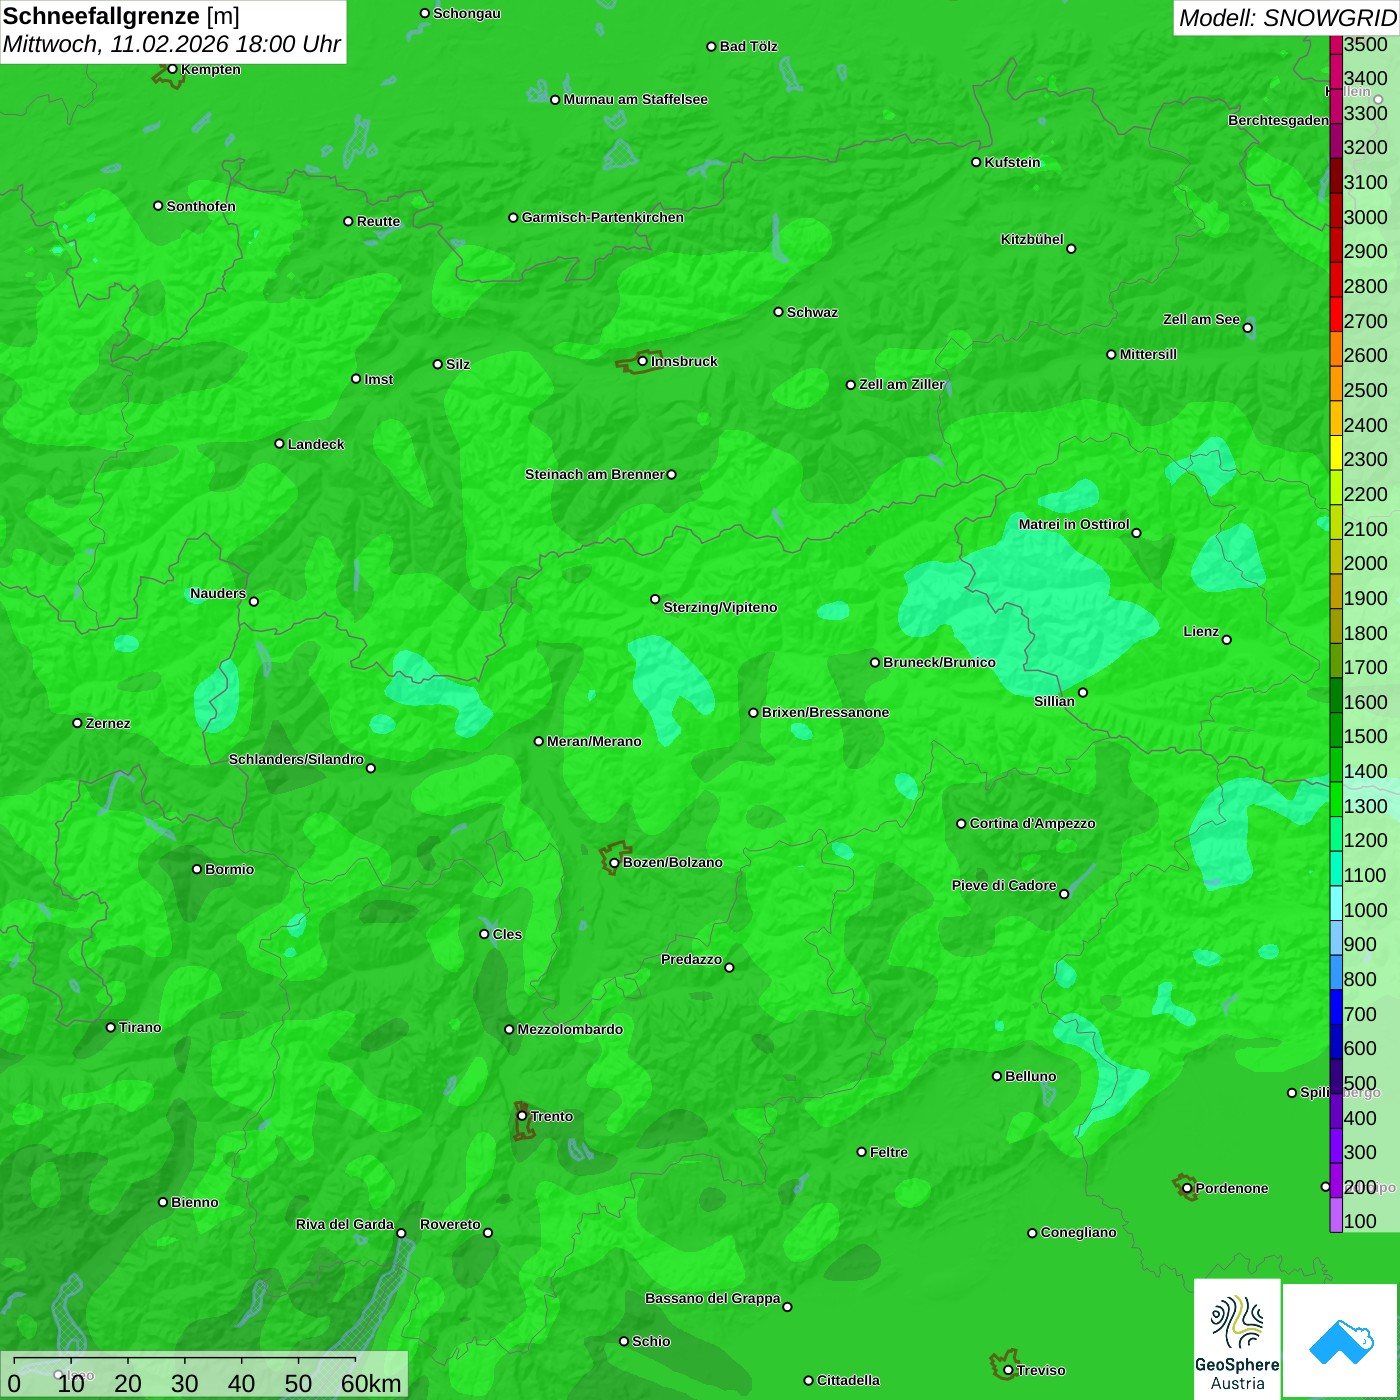1400x1400 pixels.
Task: Click the Lienz location dot
Action: click(1227, 640)
